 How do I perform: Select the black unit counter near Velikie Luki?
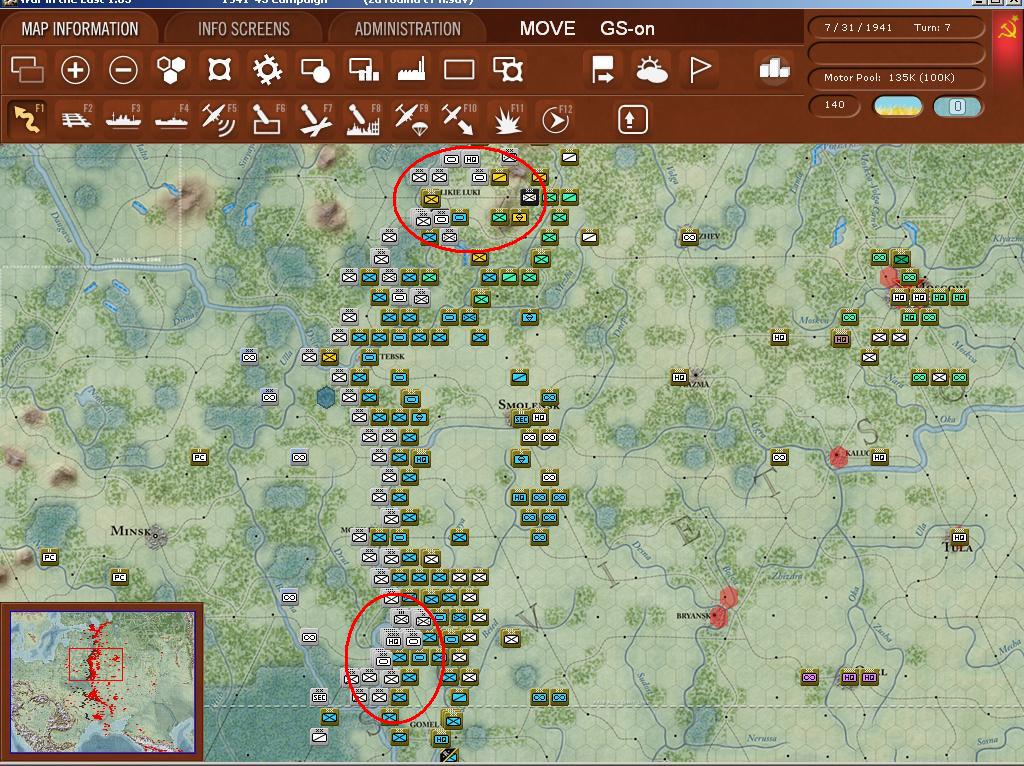point(530,197)
